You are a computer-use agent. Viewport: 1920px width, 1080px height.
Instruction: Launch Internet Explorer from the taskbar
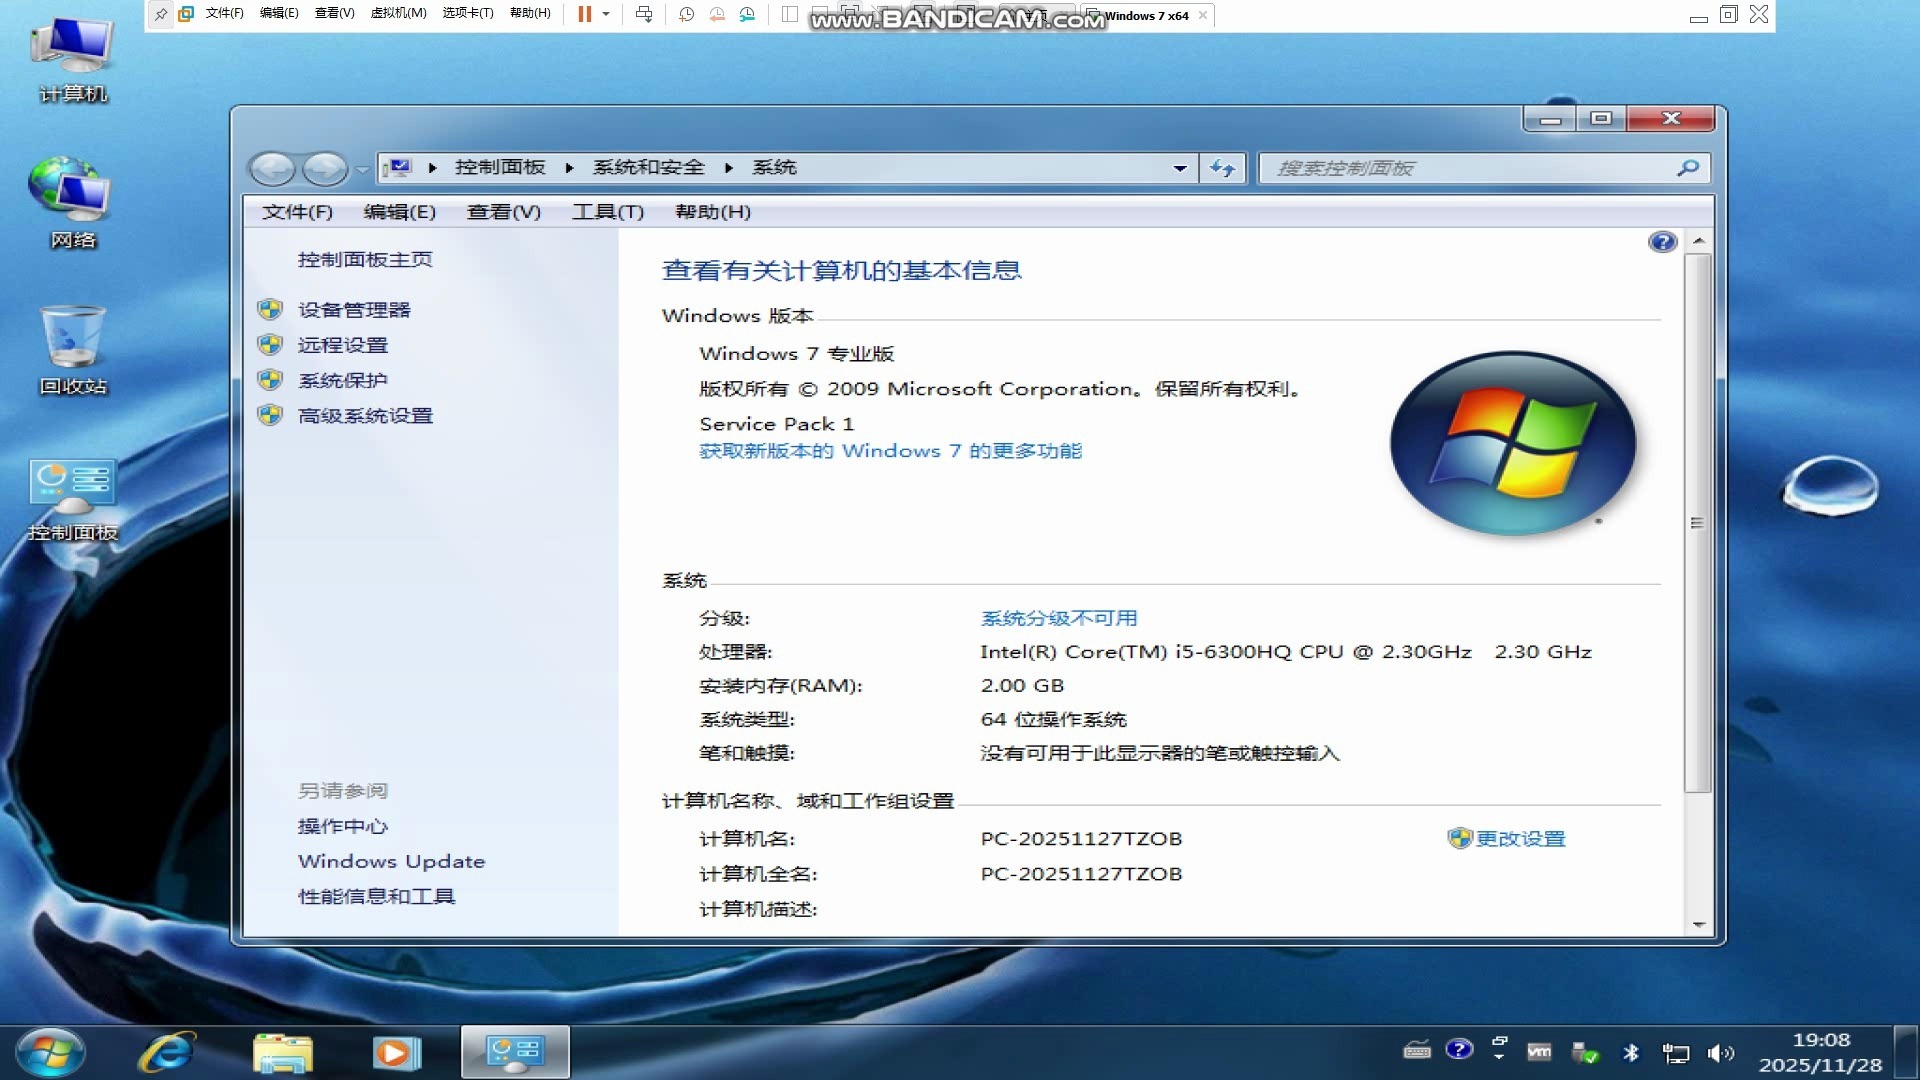pyautogui.click(x=167, y=1052)
